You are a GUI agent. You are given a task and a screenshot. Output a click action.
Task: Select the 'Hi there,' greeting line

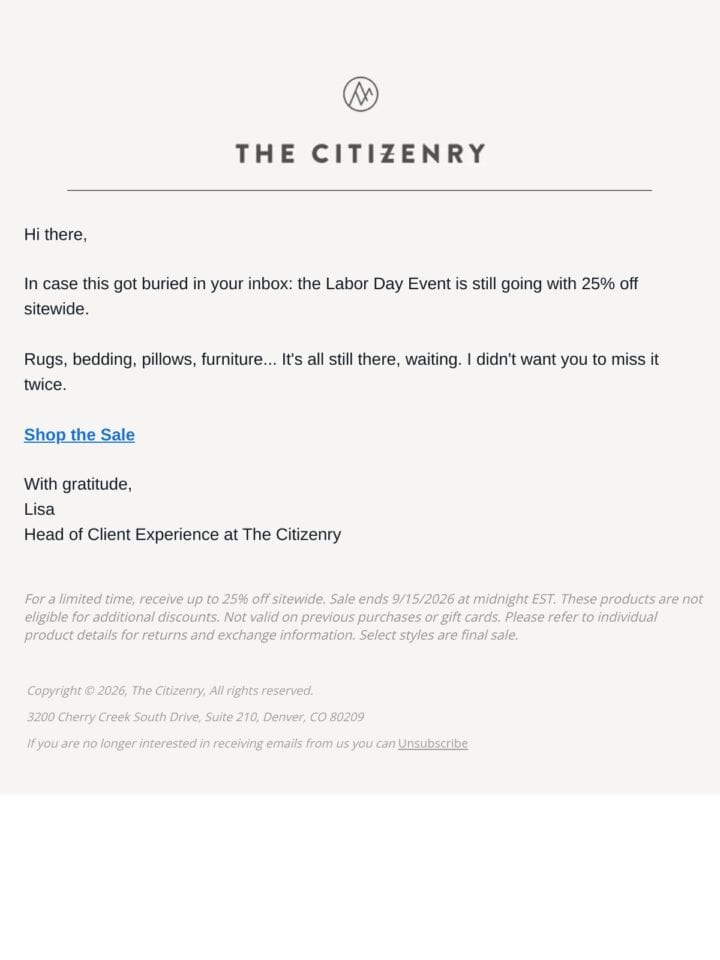55,234
